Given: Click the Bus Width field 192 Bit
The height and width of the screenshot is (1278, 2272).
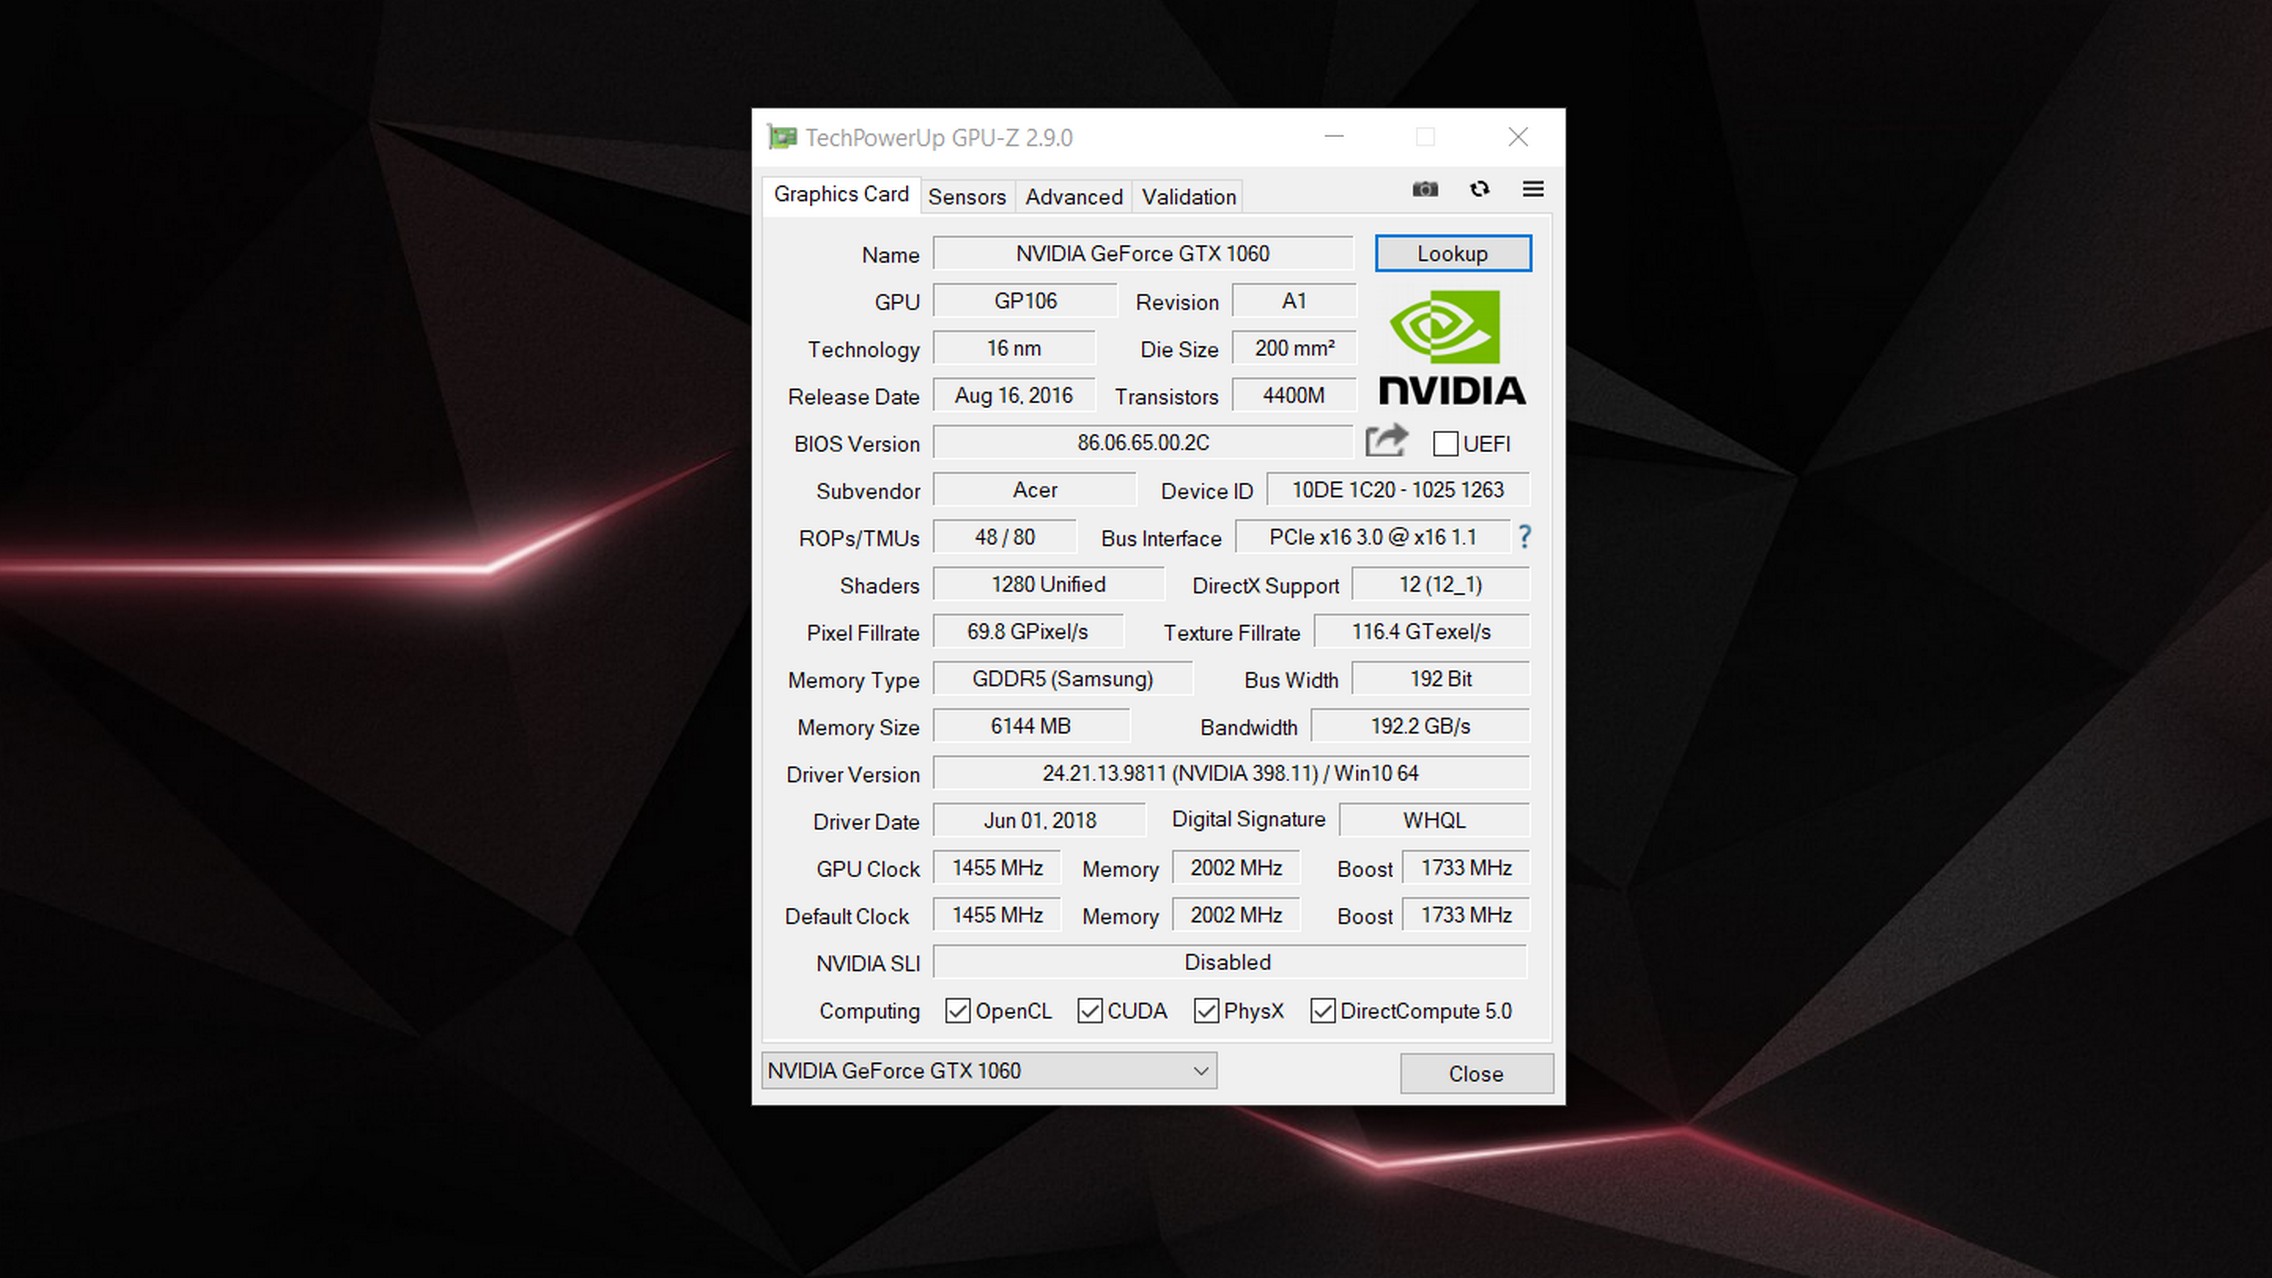Looking at the screenshot, I should point(1441,679).
